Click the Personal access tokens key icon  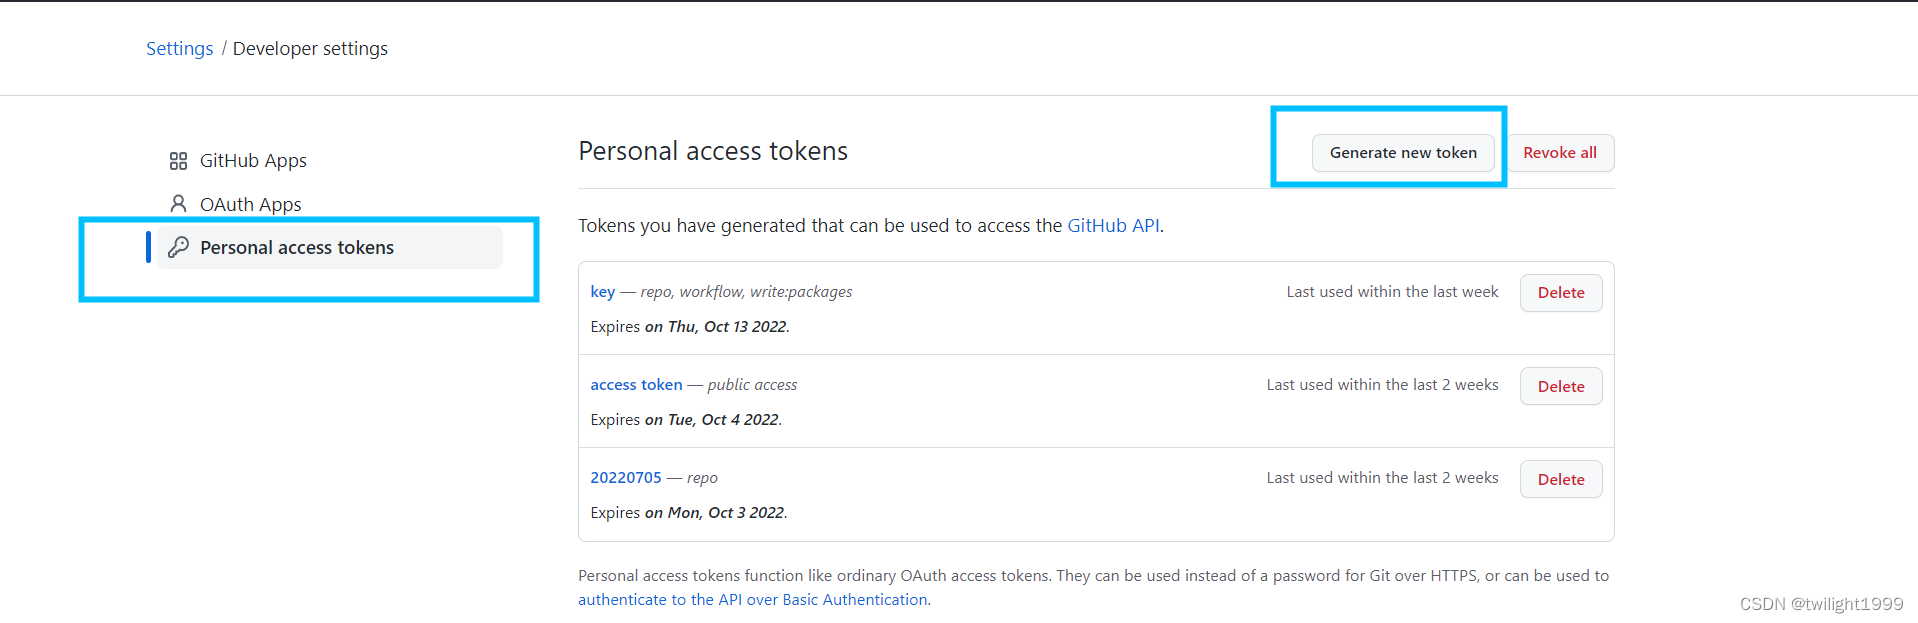tap(178, 247)
